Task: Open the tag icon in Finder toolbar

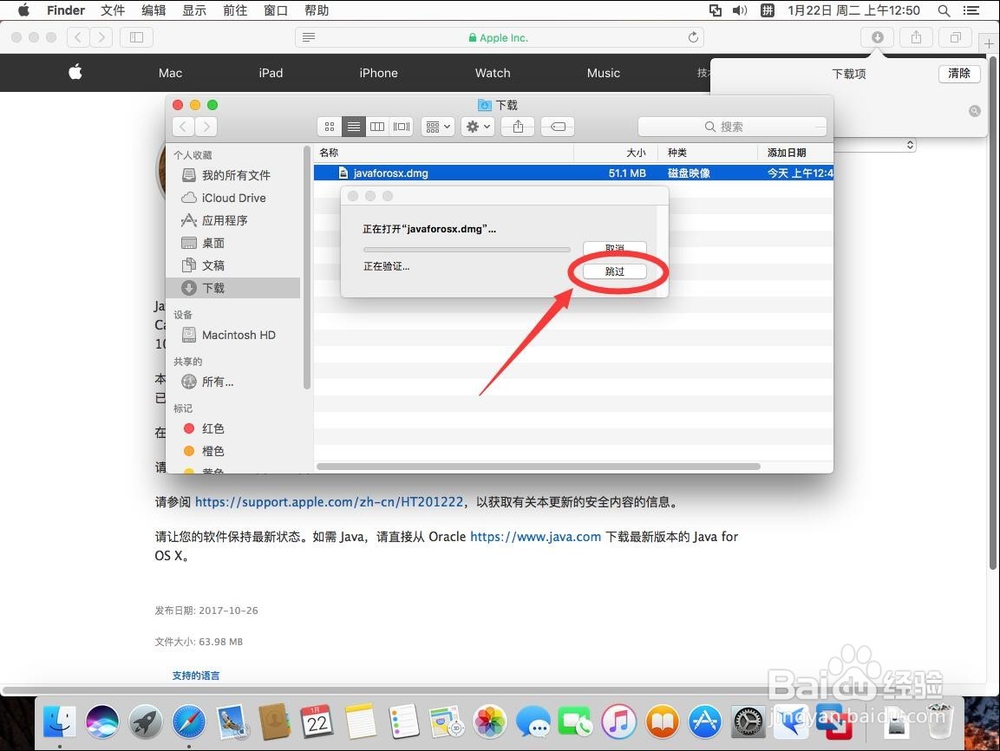Action: click(557, 126)
